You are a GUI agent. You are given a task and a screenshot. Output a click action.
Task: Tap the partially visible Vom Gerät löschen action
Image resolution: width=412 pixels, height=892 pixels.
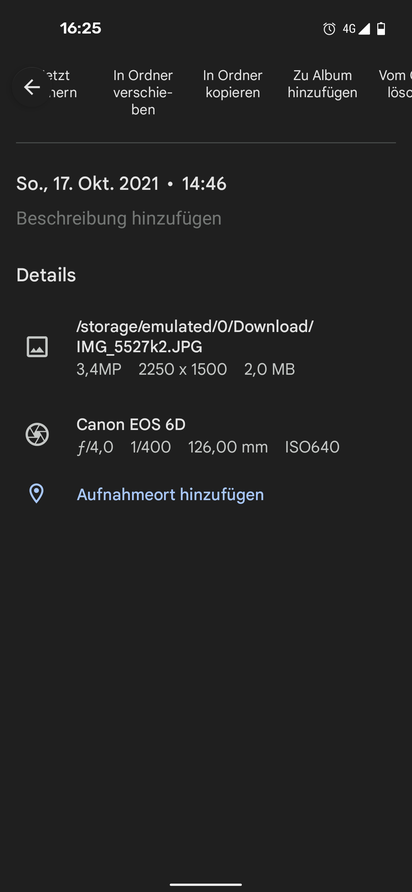[x=395, y=84]
